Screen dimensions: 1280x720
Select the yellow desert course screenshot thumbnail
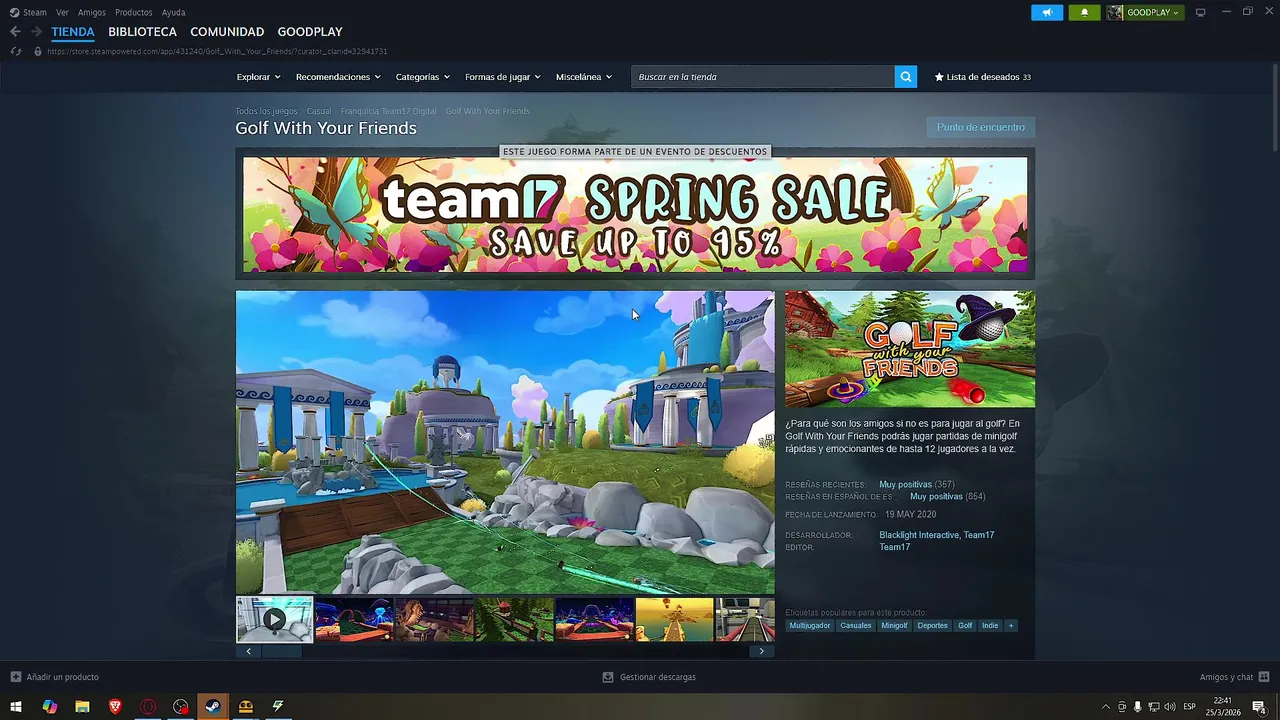[x=675, y=620]
